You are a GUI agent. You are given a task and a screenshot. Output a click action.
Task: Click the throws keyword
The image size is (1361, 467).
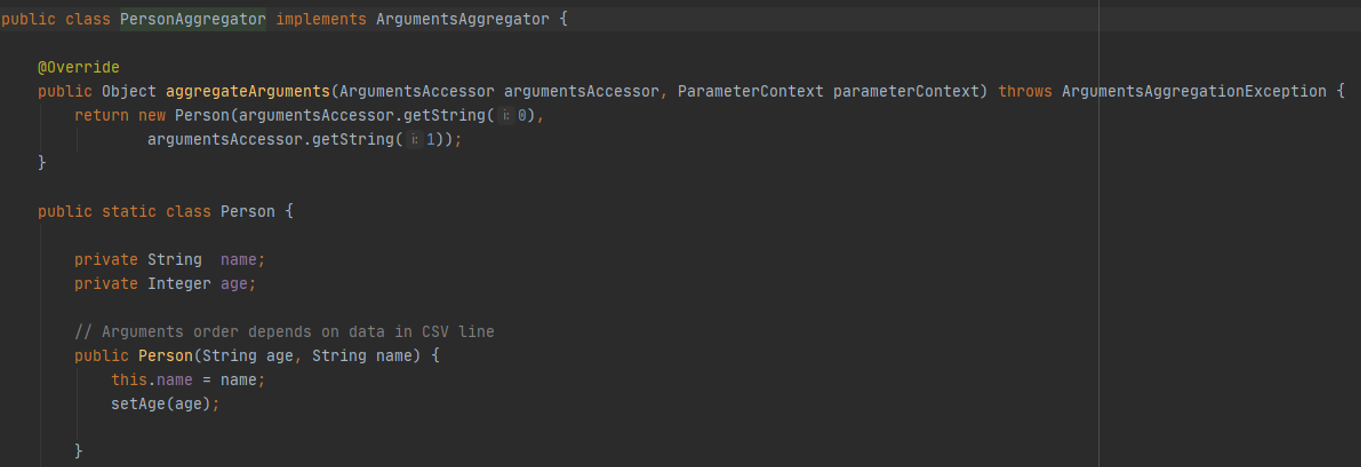(x=1025, y=91)
